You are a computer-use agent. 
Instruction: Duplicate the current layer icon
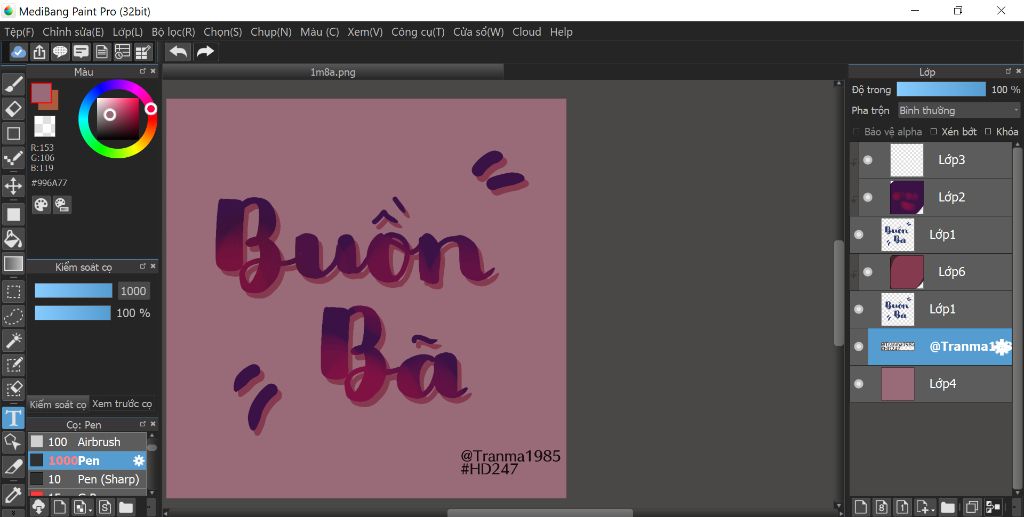point(972,507)
